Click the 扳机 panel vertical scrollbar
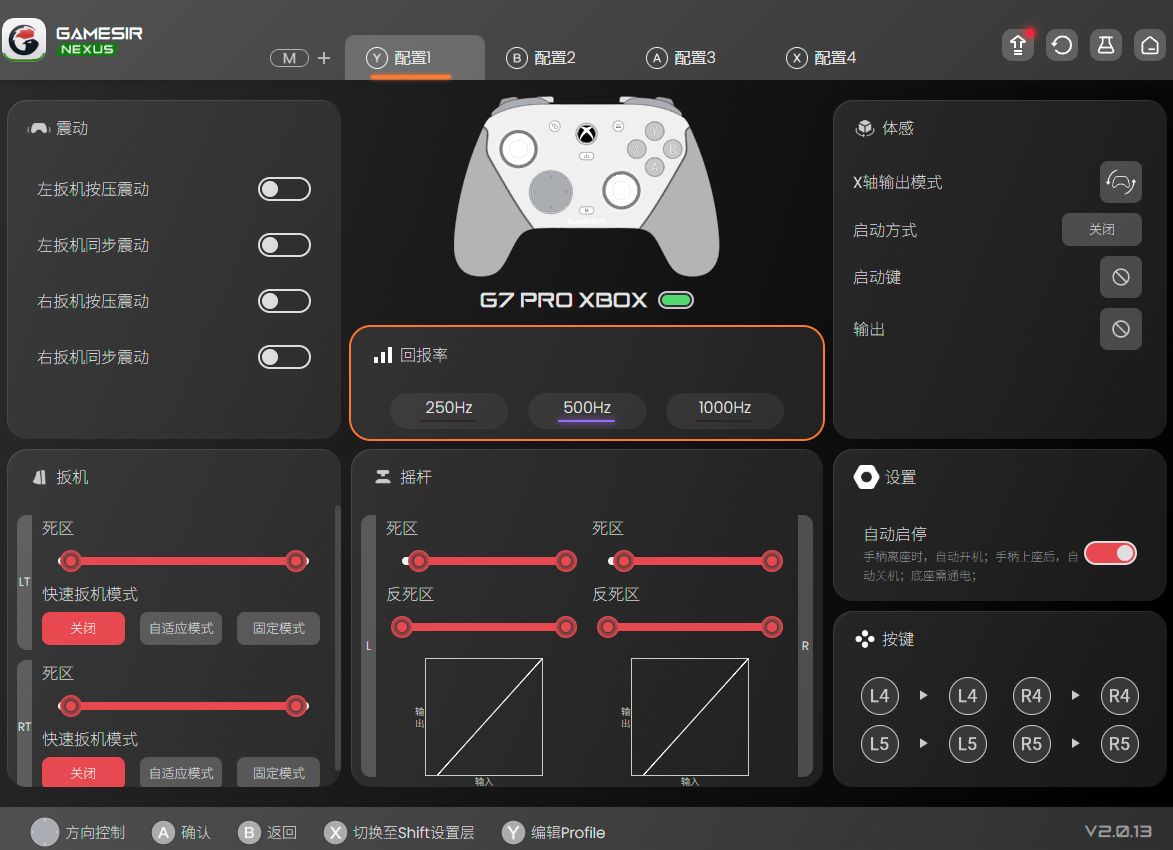Screen dimensions: 1173x850 click(x=337, y=638)
